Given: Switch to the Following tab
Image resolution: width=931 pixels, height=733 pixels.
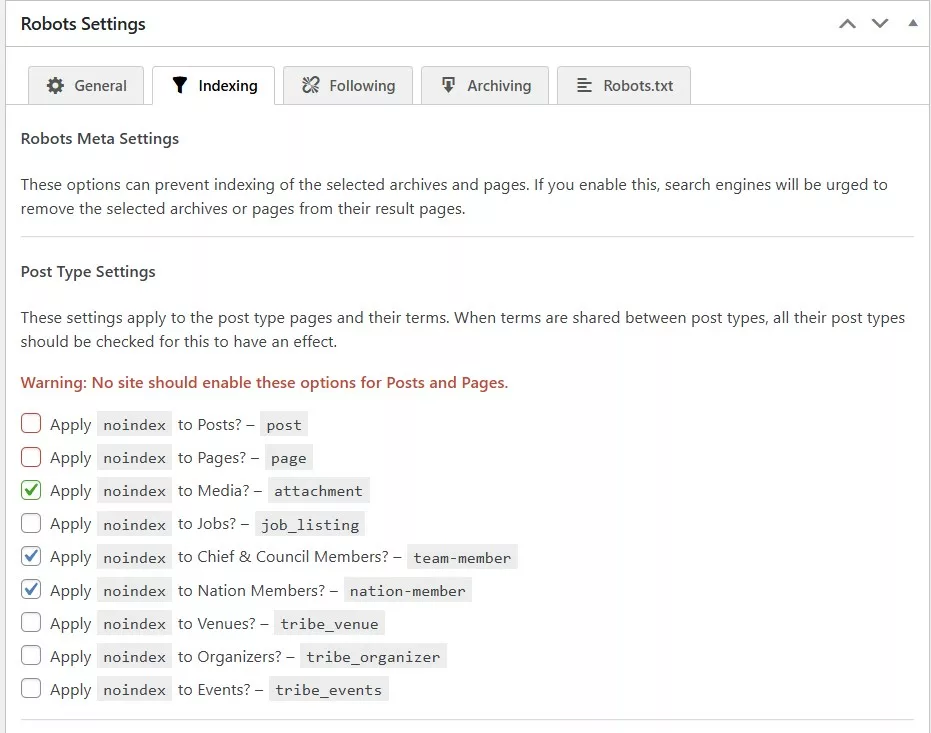Looking at the screenshot, I should click(348, 86).
